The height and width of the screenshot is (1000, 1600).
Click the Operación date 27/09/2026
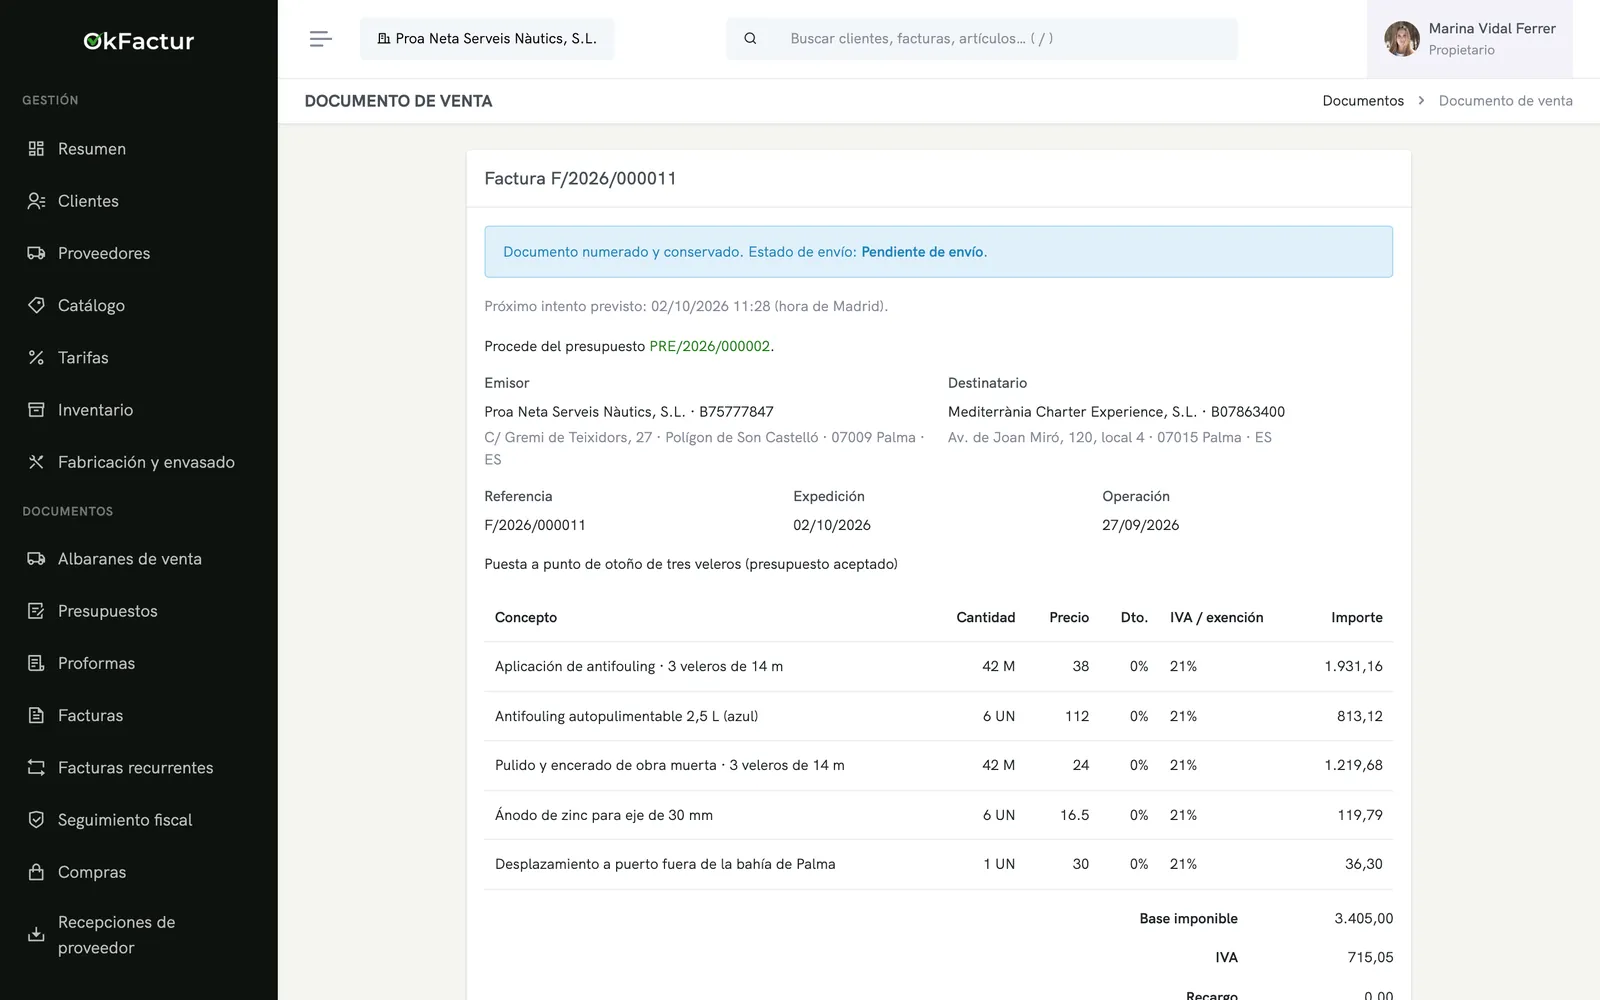pos(1141,525)
